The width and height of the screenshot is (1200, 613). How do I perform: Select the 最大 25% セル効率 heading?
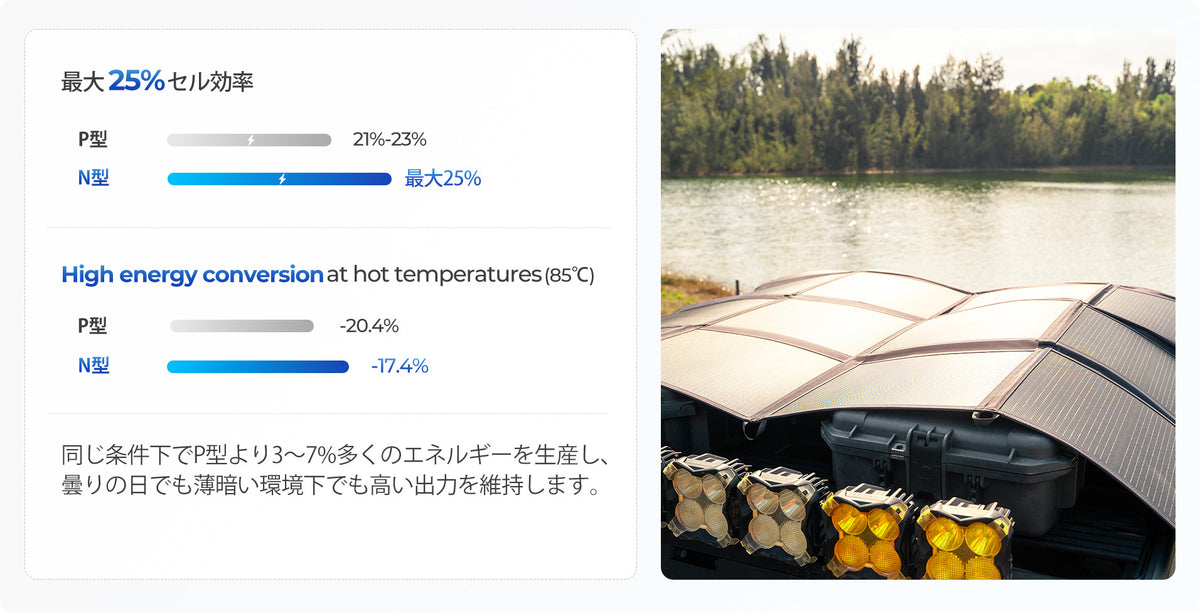[157, 81]
